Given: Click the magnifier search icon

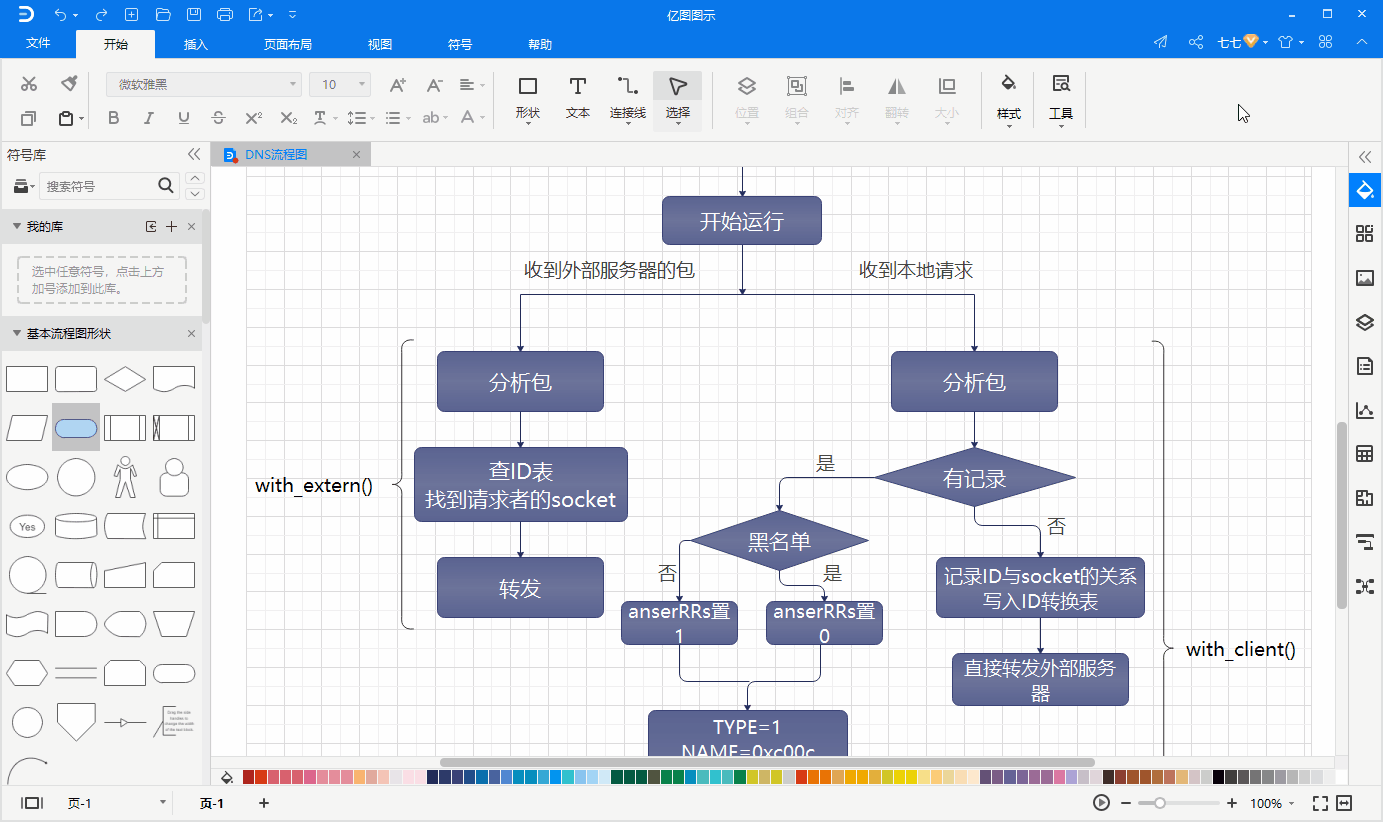Looking at the screenshot, I should [167, 186].
